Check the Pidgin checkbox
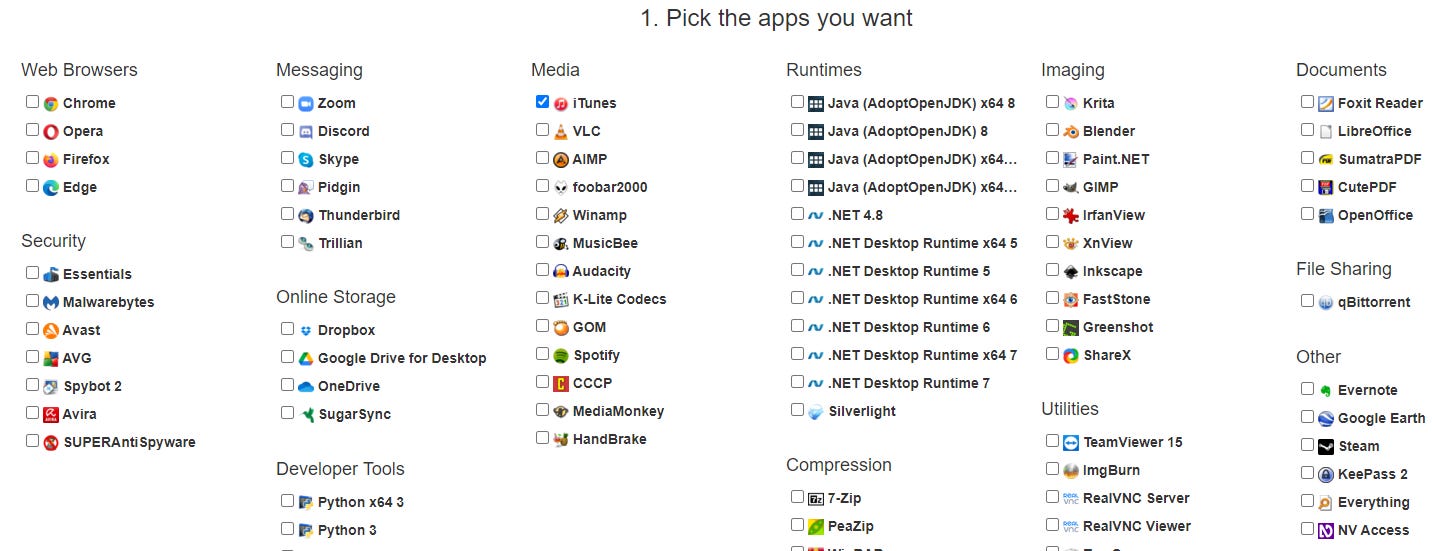This screenshot has height=551, width=1432. point(287,186)
